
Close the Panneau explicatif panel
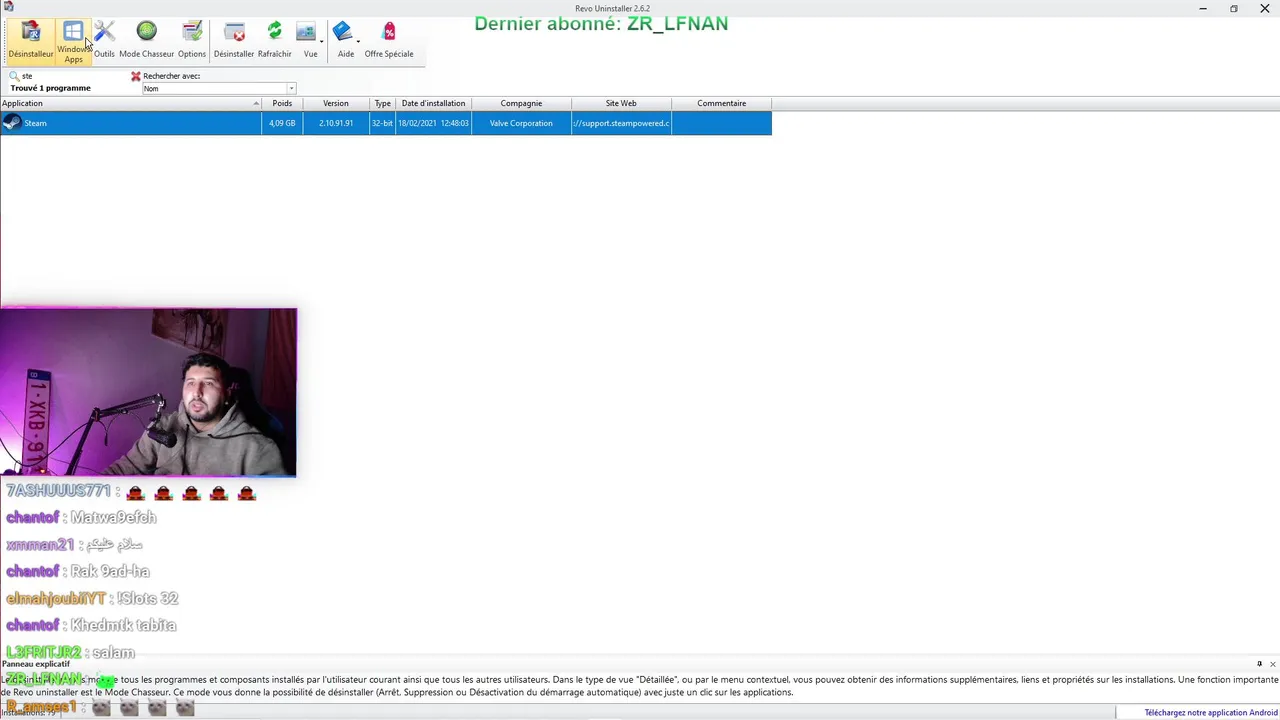click(1272, 664)
